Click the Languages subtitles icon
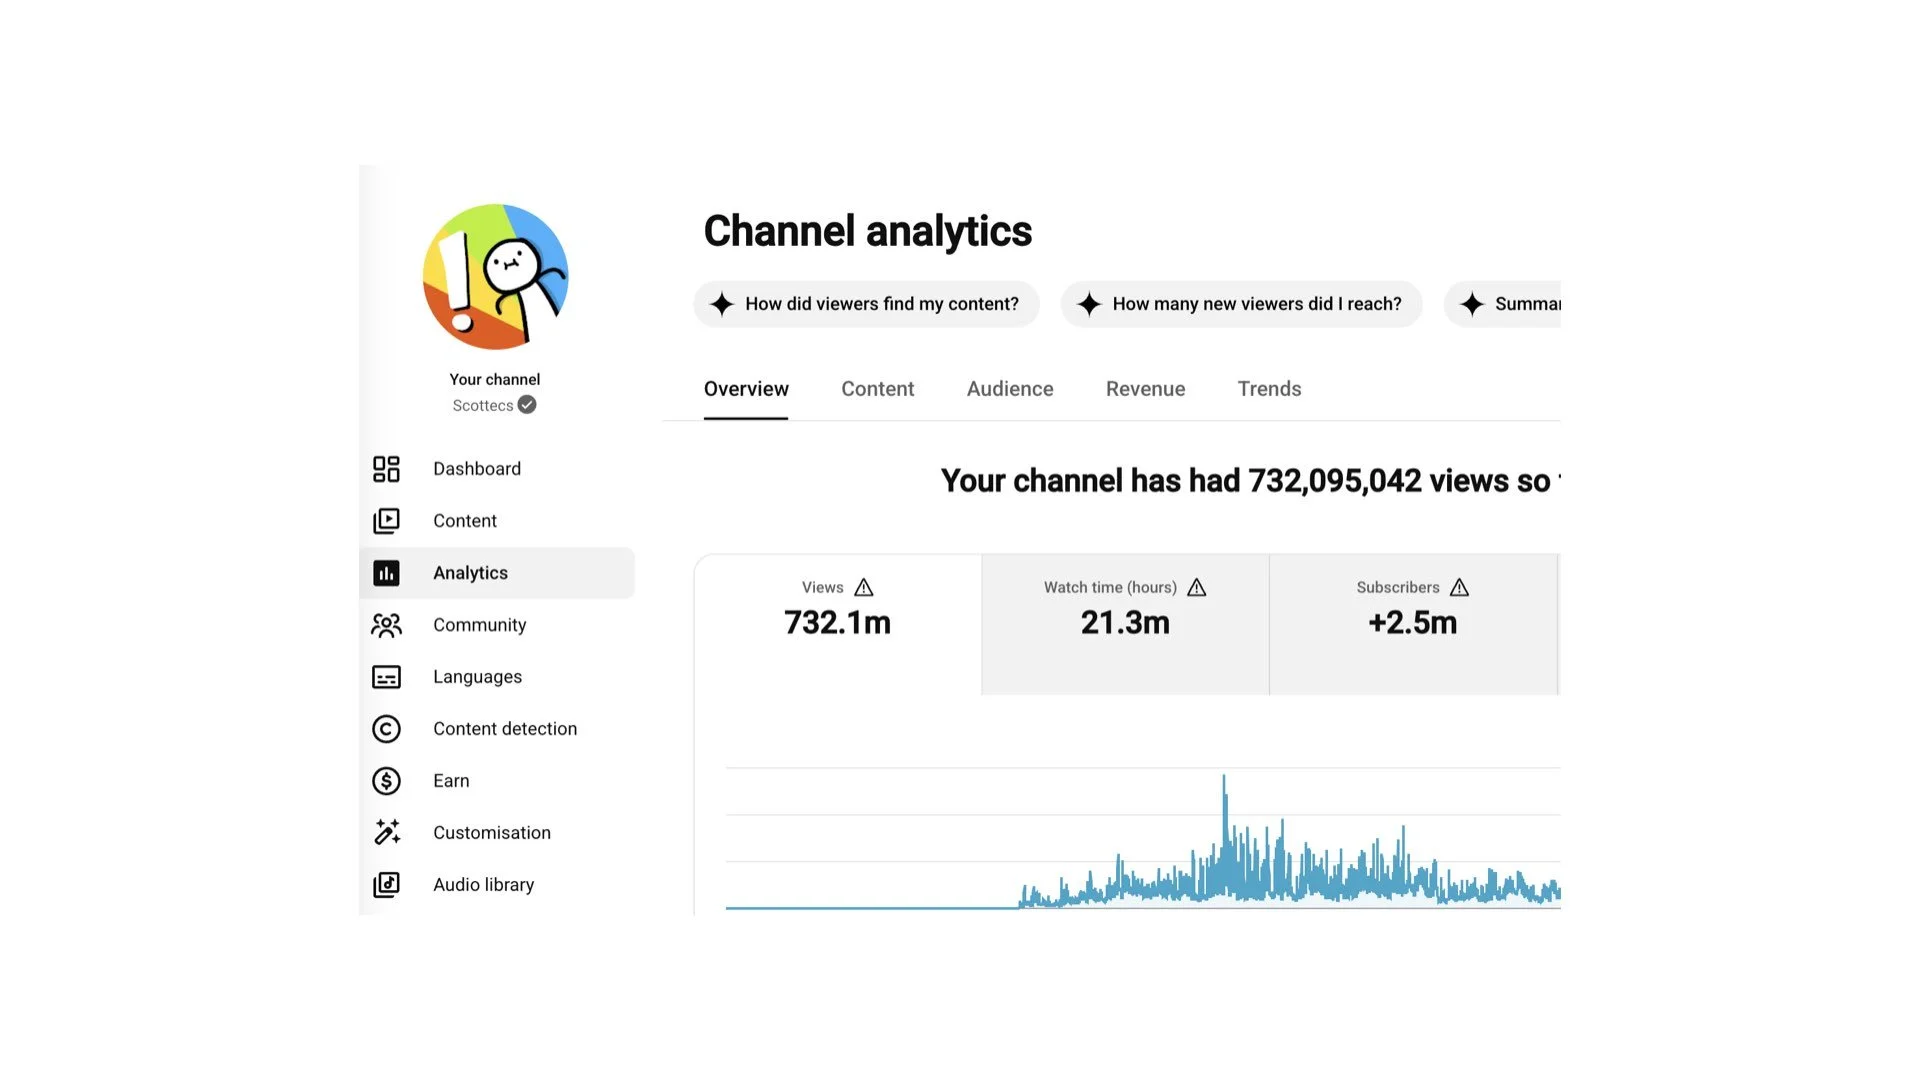Viewport: 1920px width, 1080px height. pyautogui.click(x=386, y=677)
